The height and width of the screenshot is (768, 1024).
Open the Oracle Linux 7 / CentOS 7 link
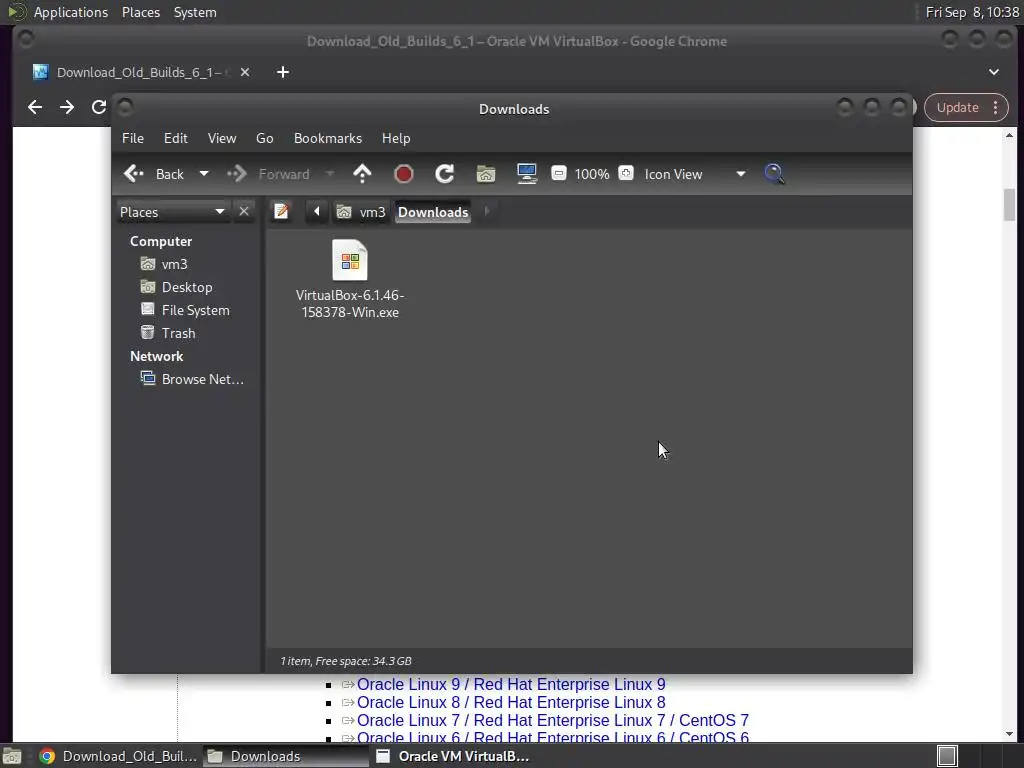(552, 720)
